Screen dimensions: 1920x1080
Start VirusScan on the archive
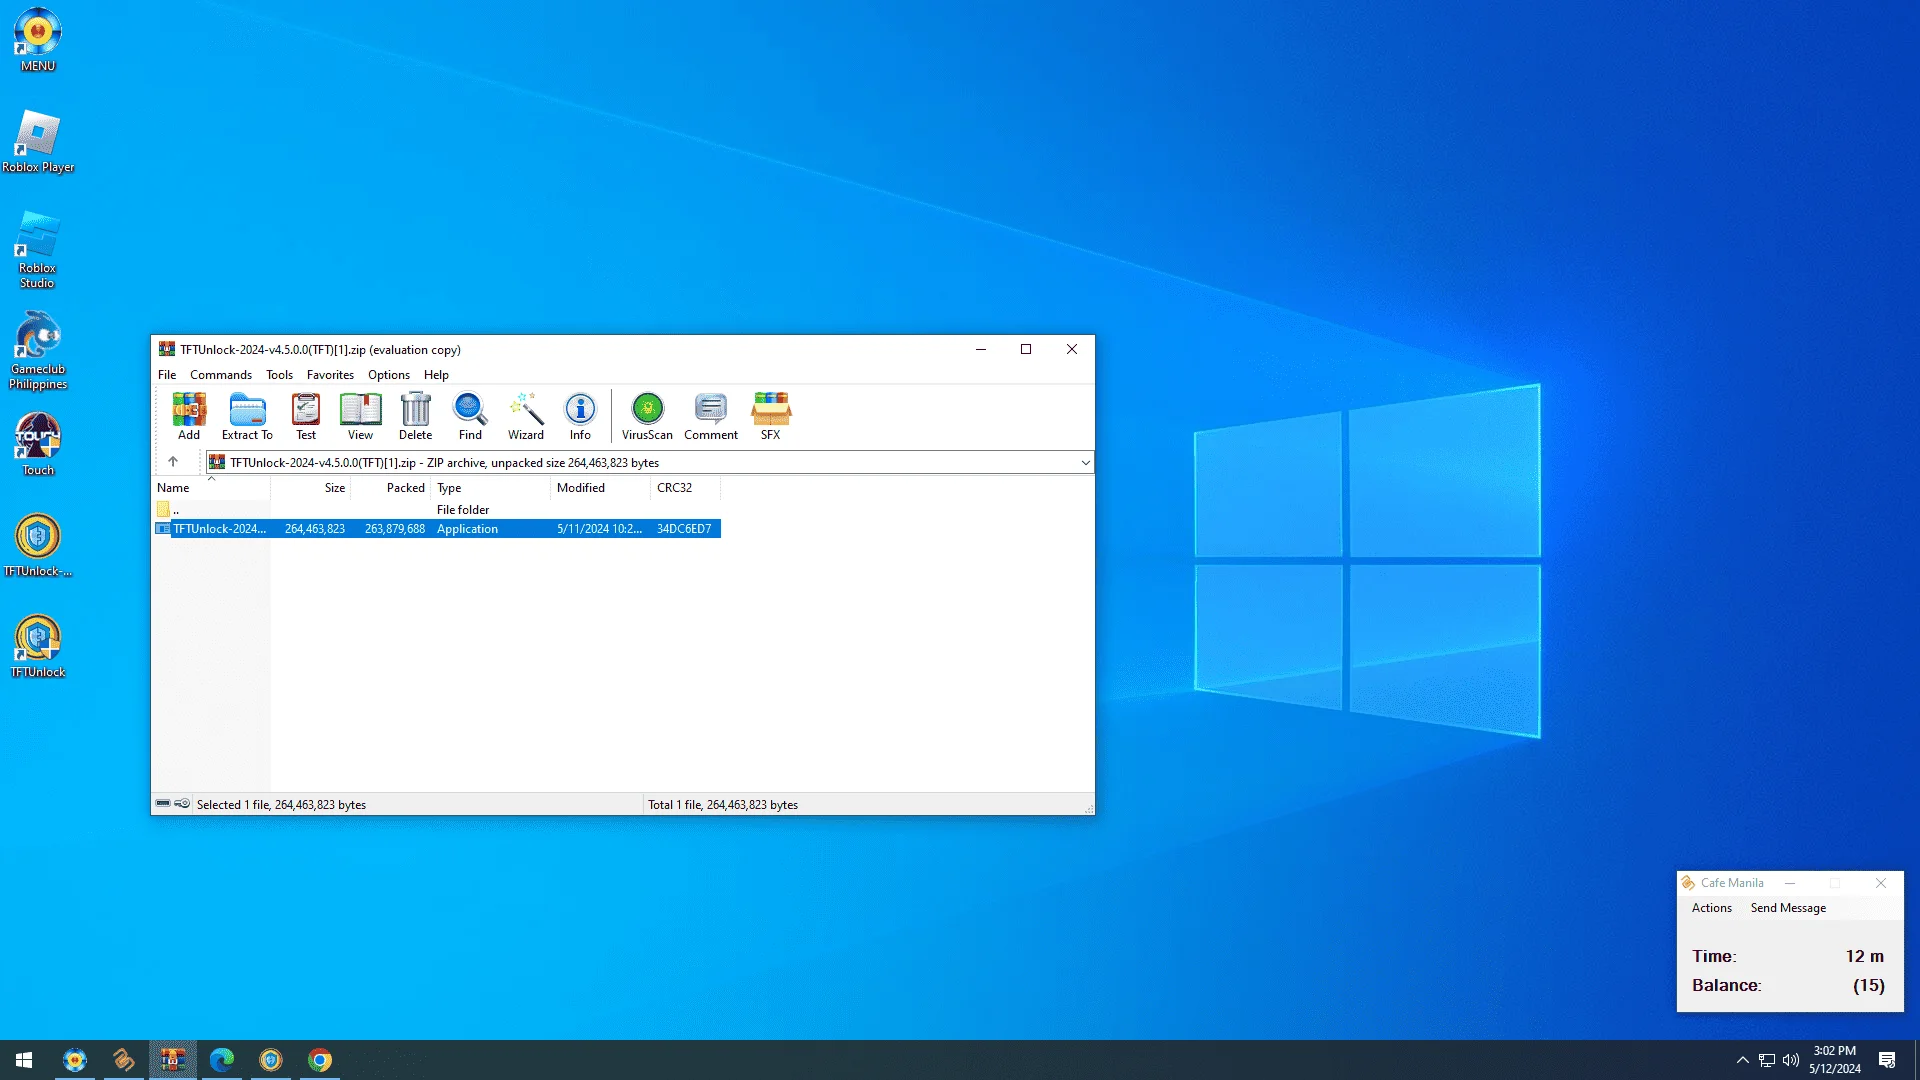point(647,416)
